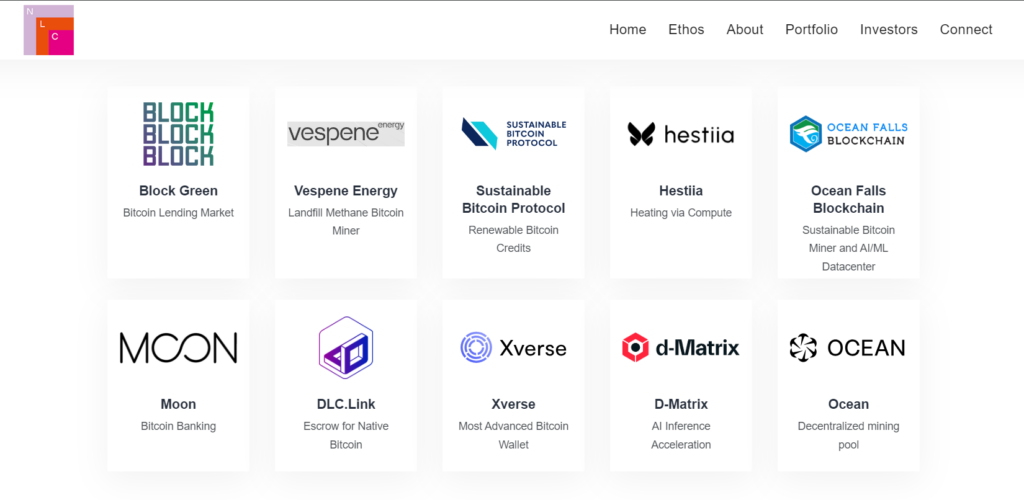Click 'Sustainable Bitcoin Miner and AI/ML Datacenter' text
This screenshot has width=1024, height=500.
848,248
